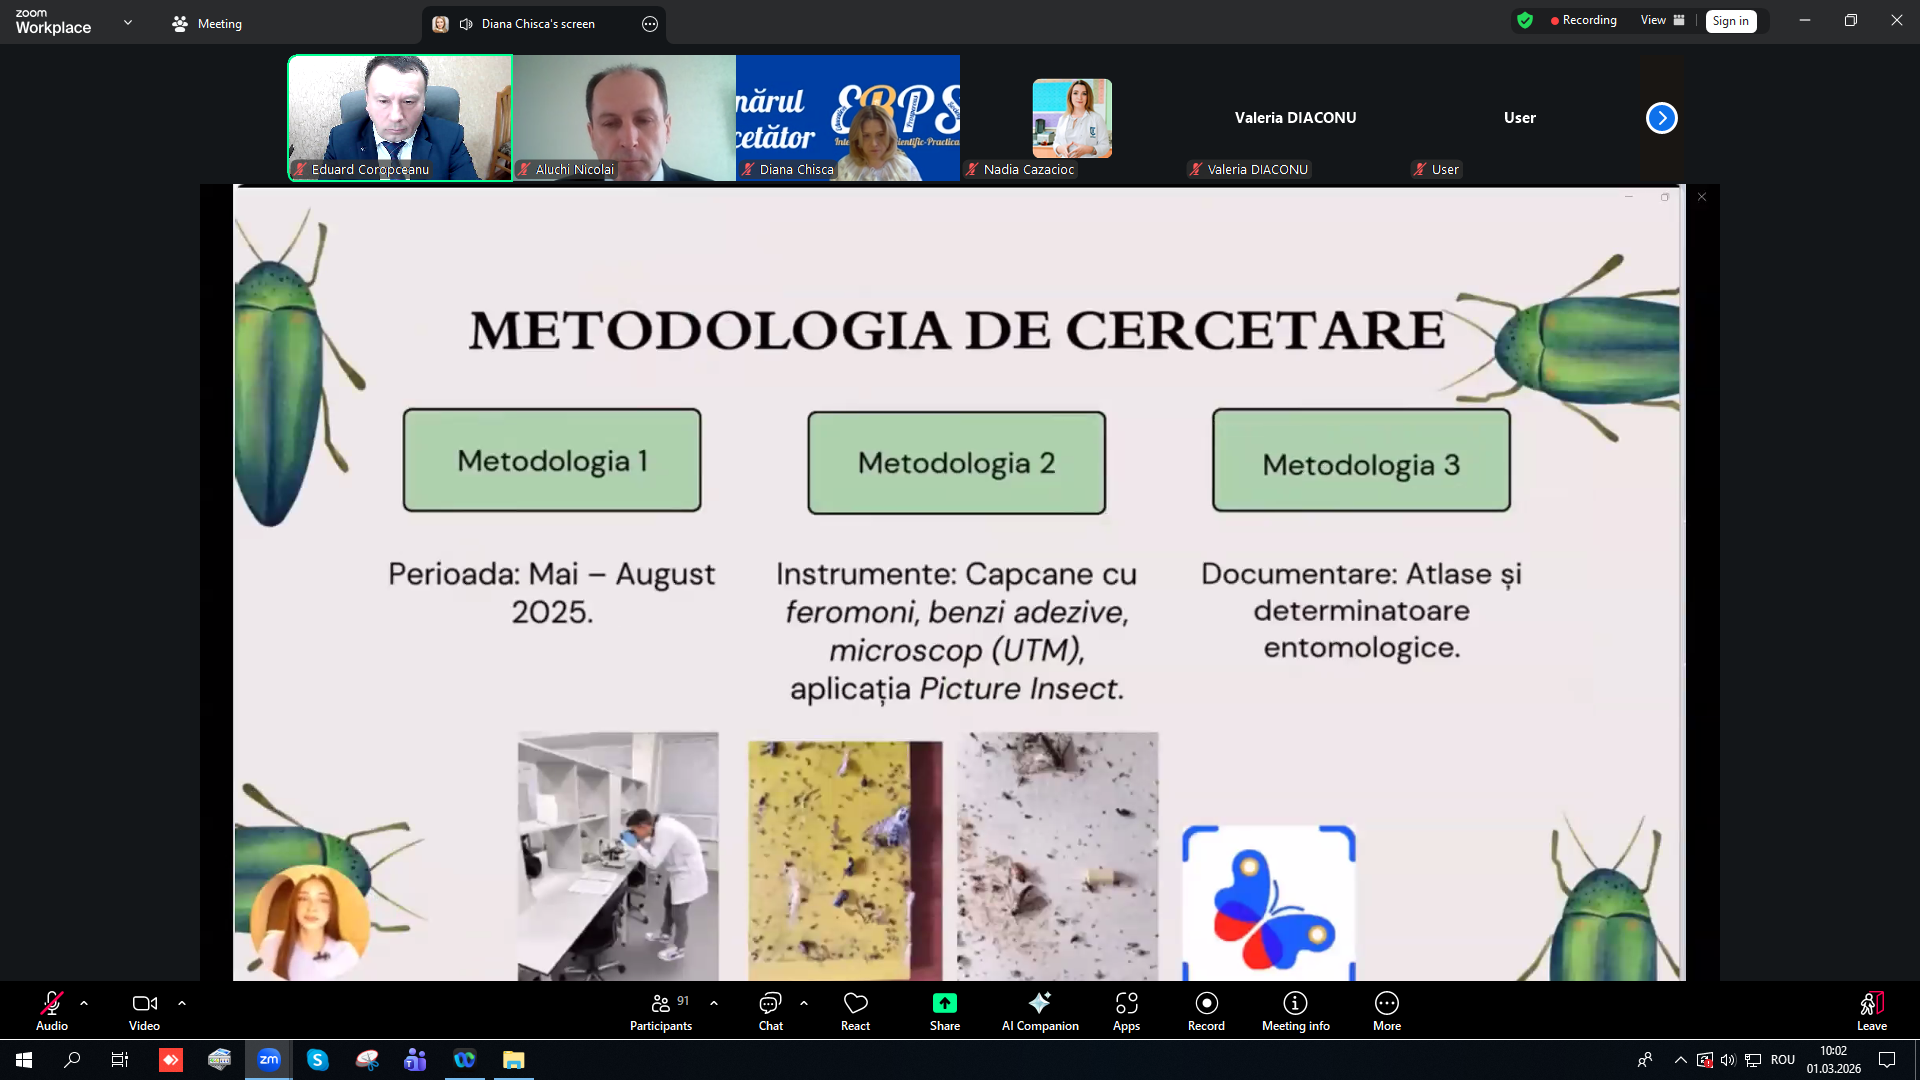The image size is (1920, 1080).
Task: Toggle camera with Video button
Action: [x=144, y=1004]
